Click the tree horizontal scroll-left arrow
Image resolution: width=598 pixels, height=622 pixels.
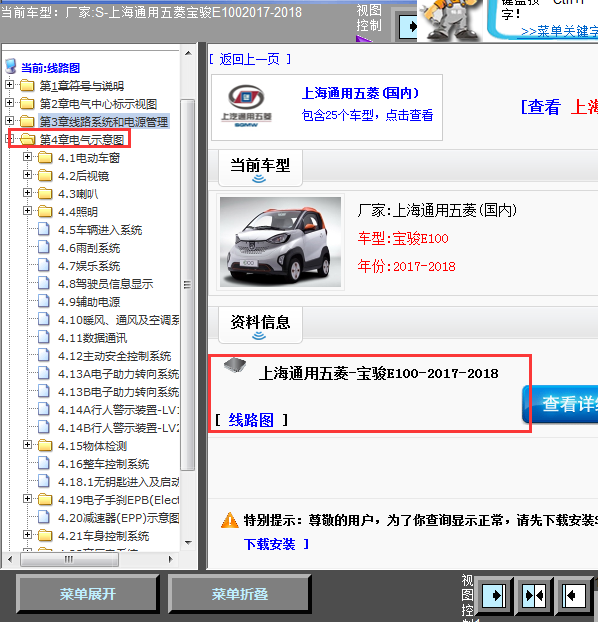pos(10,559)
